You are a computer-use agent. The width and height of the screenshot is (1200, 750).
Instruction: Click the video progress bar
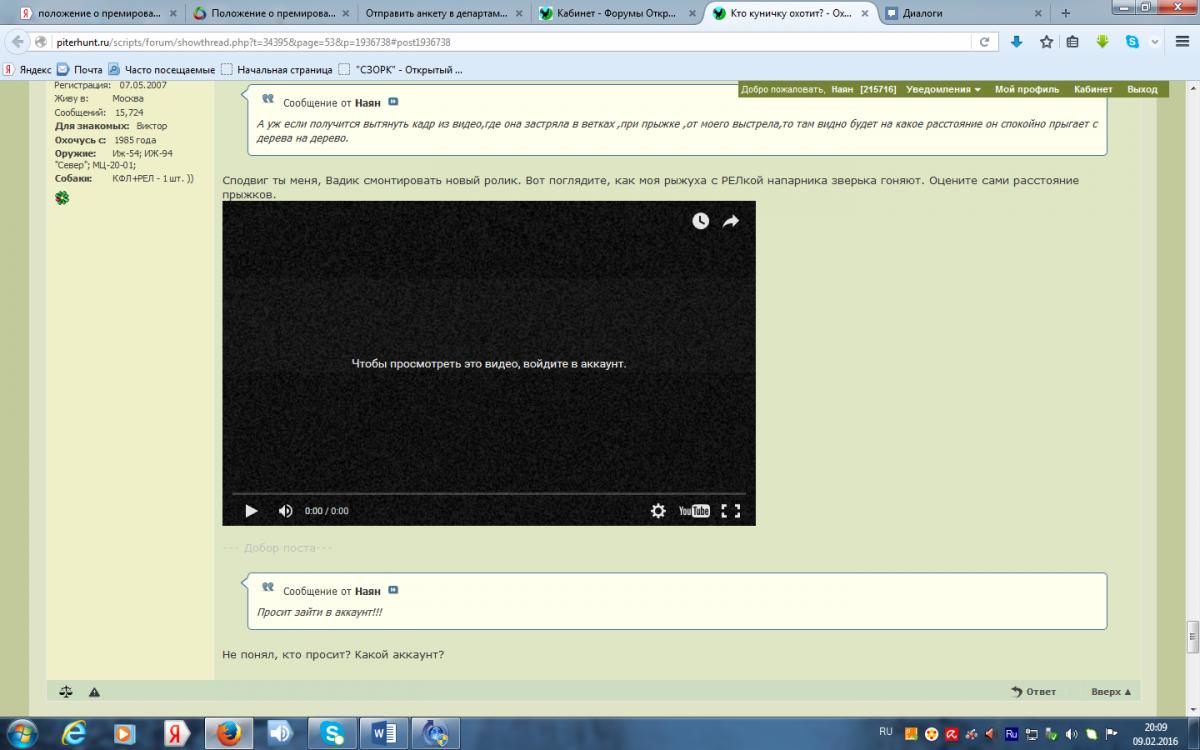489,494
